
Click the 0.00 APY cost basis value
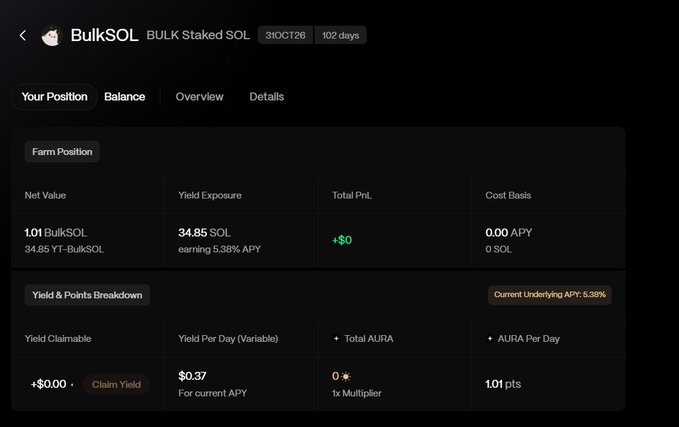[509, 233]
